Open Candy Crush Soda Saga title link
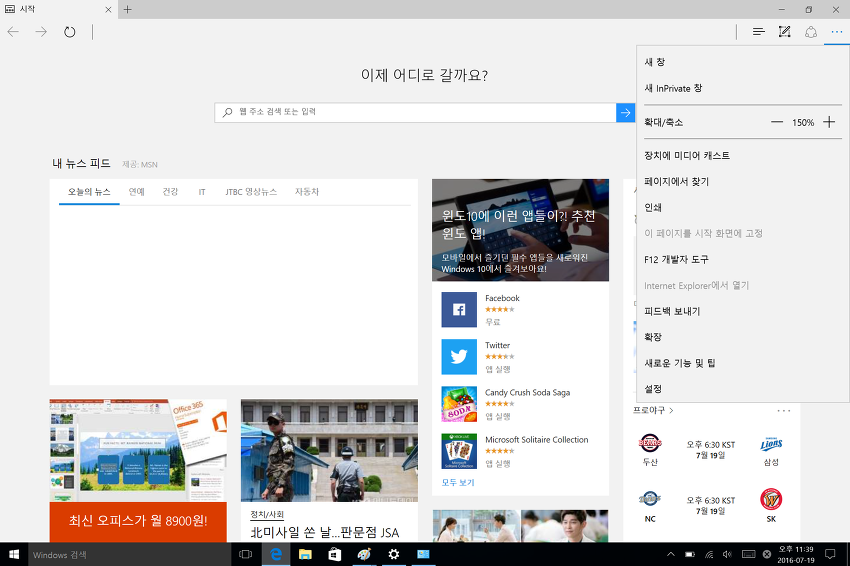 point(527,393)
